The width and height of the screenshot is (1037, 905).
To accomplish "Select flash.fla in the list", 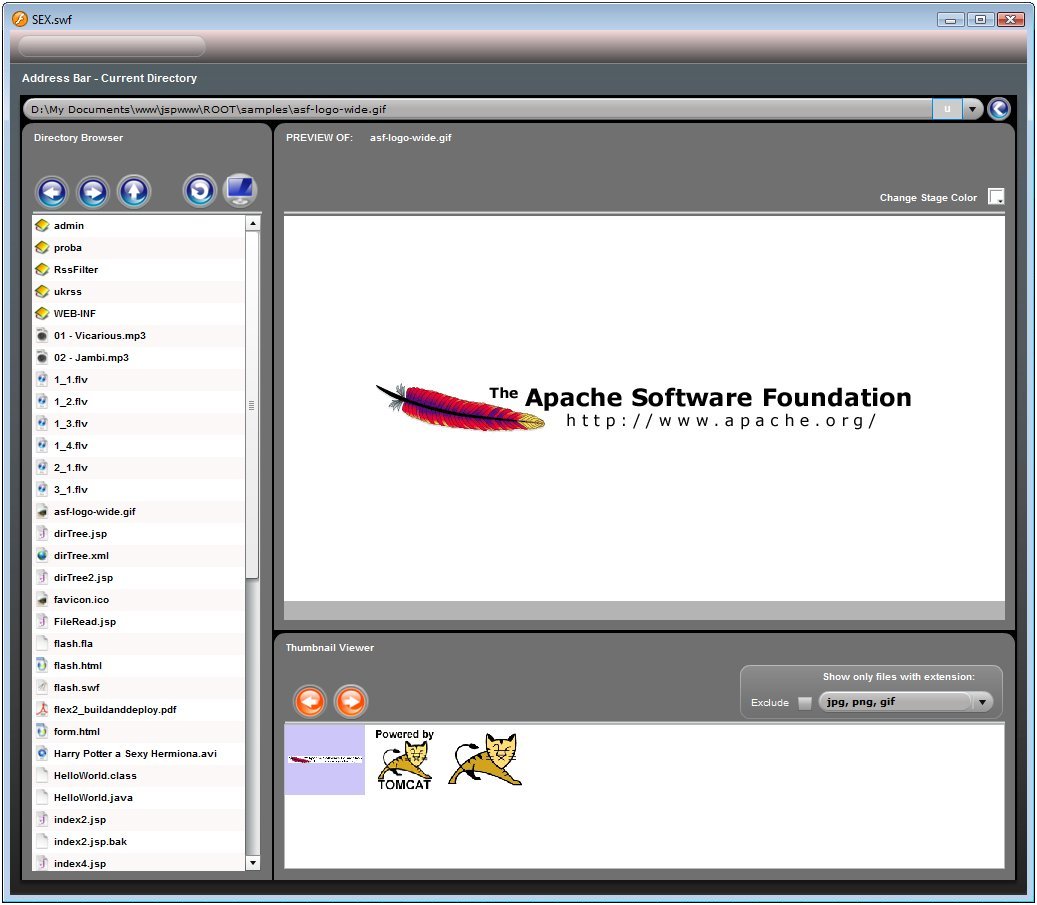I will click(x=138, y=643).
